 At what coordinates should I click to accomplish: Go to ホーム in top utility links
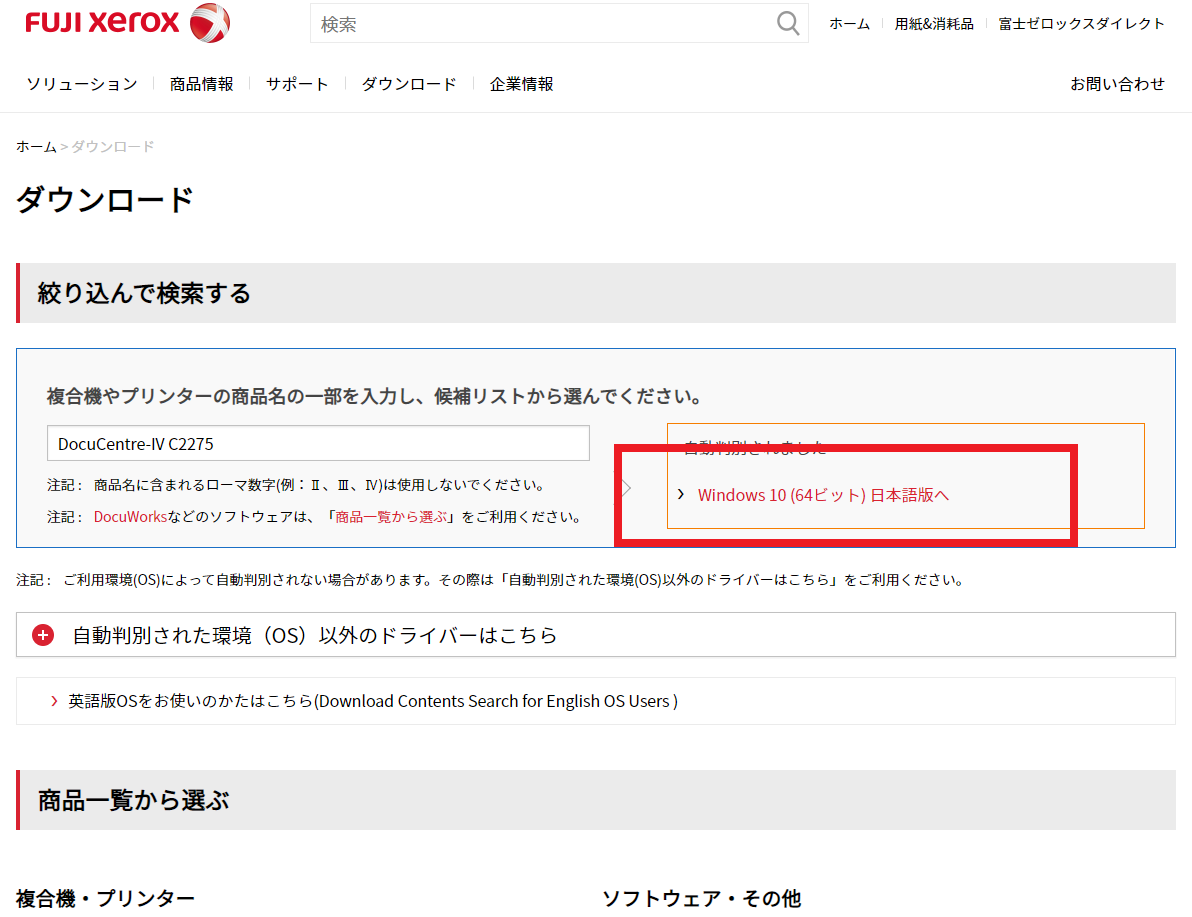point(849,24)
